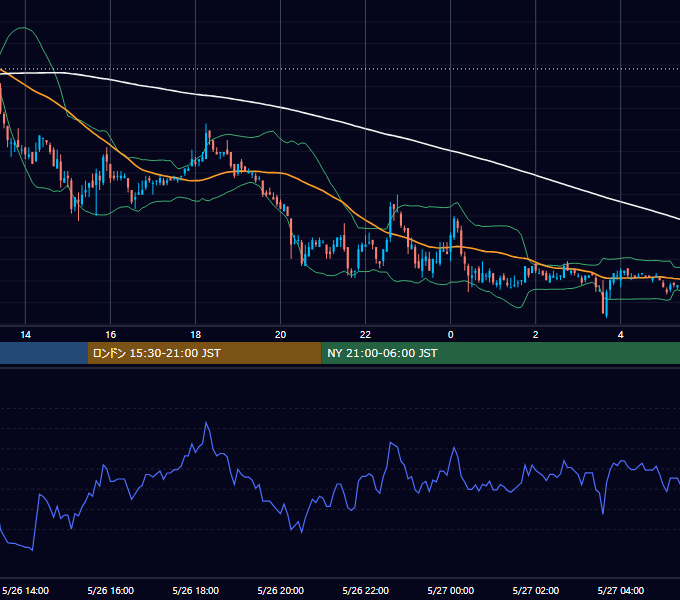The height and width of the screenshot is (600, 680).
Task: Click the lowest candle wick before 4:00
Action: point(606,303)
